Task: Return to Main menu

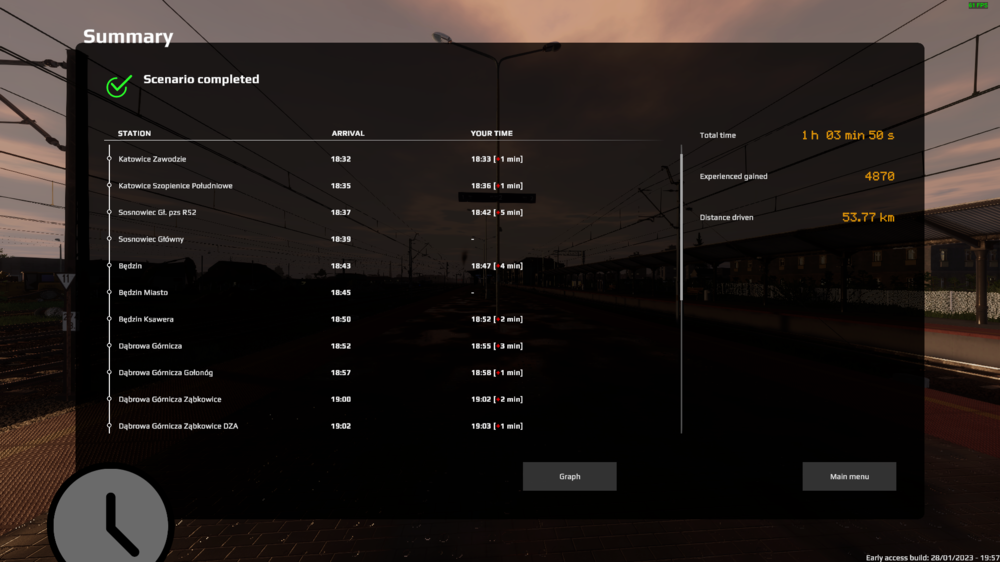Action: [849, 477]
